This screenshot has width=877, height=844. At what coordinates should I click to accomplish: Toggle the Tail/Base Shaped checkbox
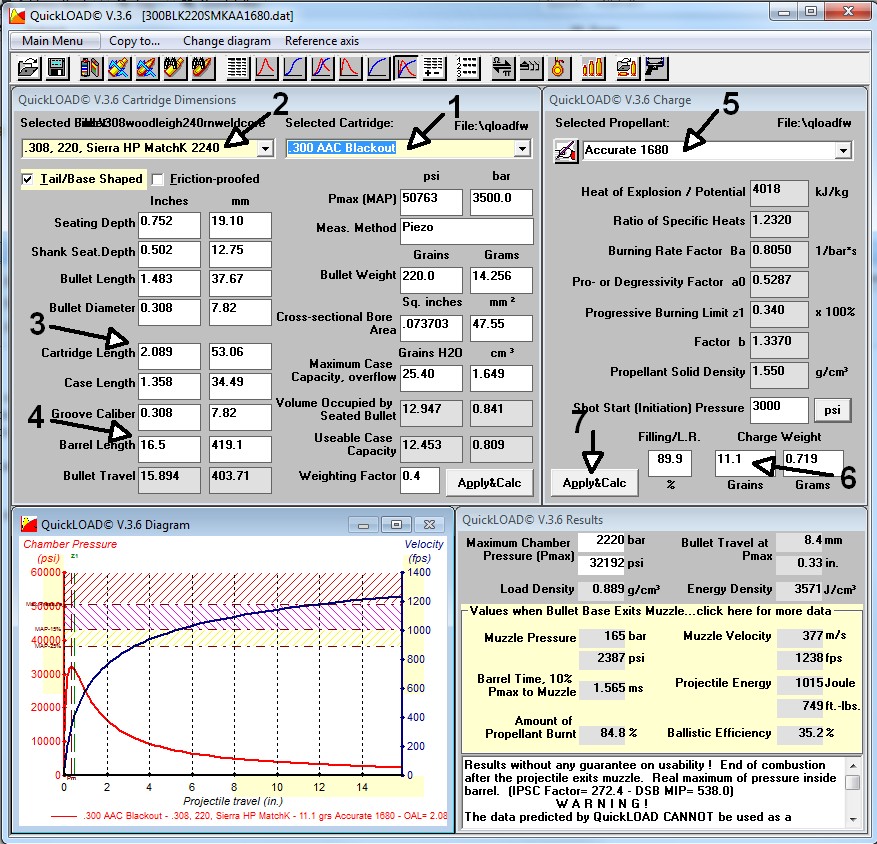(27, 179)
